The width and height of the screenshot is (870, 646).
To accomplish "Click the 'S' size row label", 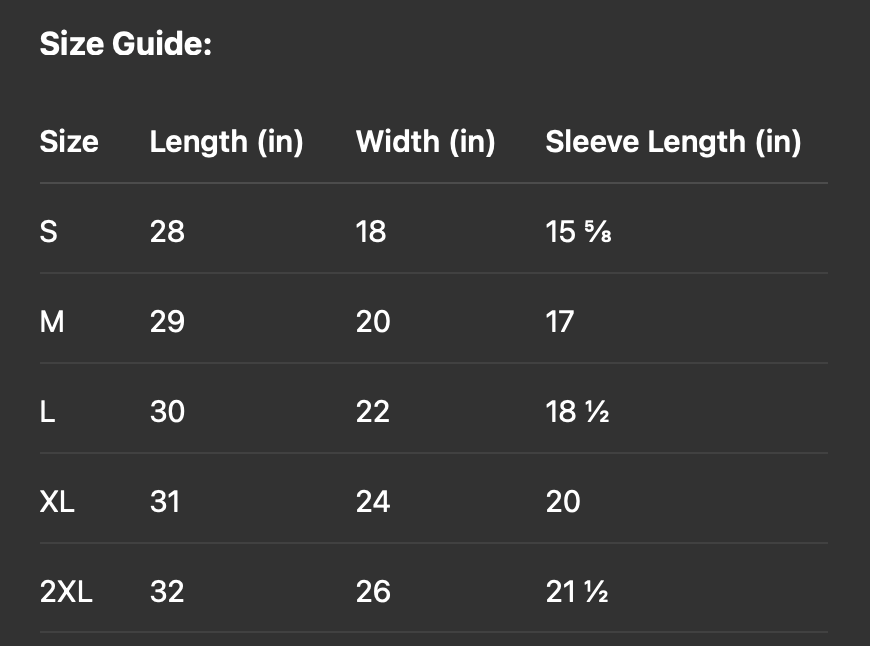I will point(49,232).
